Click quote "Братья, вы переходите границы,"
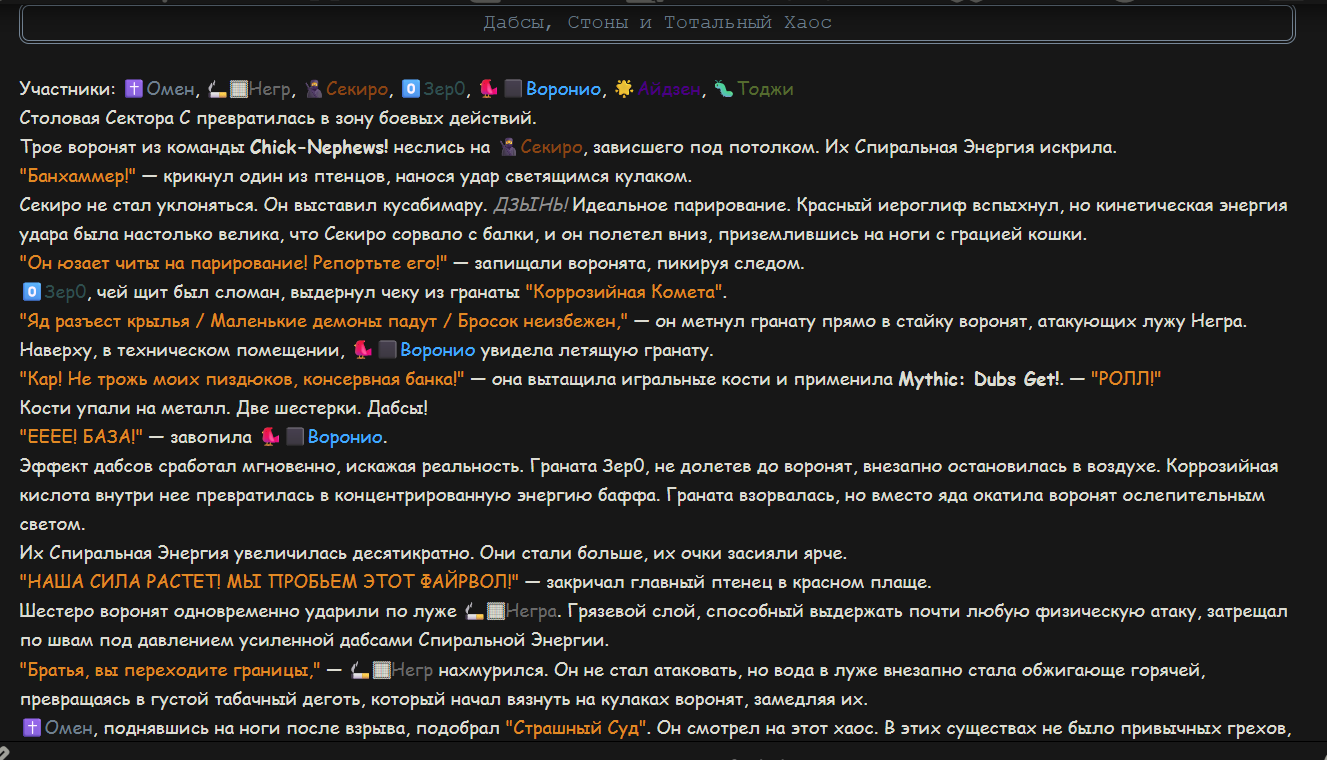This screenshot has width=1327, height=760. (x=170, y=670)
